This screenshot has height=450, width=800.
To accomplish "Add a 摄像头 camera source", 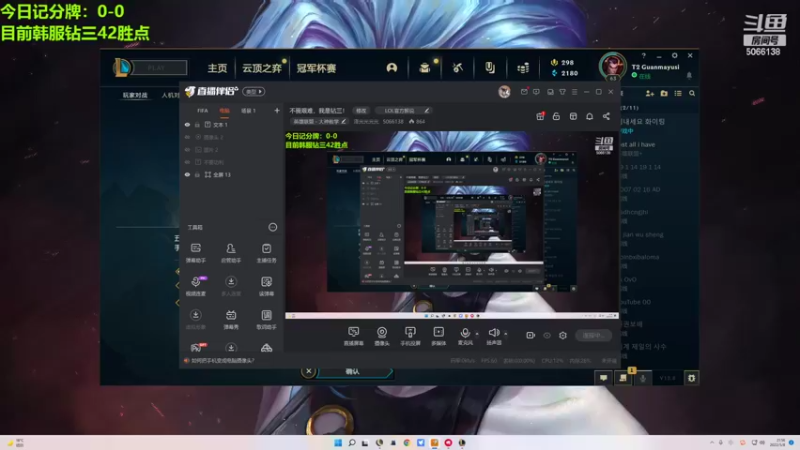I will point(382,336).
